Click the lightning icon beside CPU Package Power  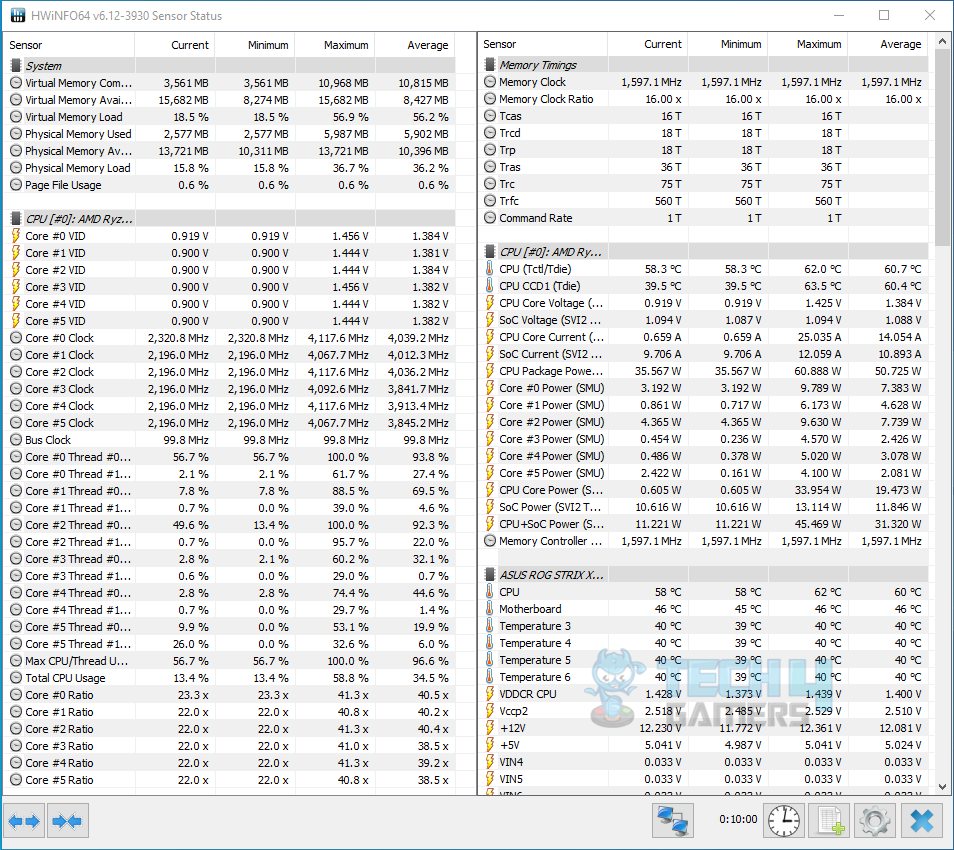[x=490, y=371]
